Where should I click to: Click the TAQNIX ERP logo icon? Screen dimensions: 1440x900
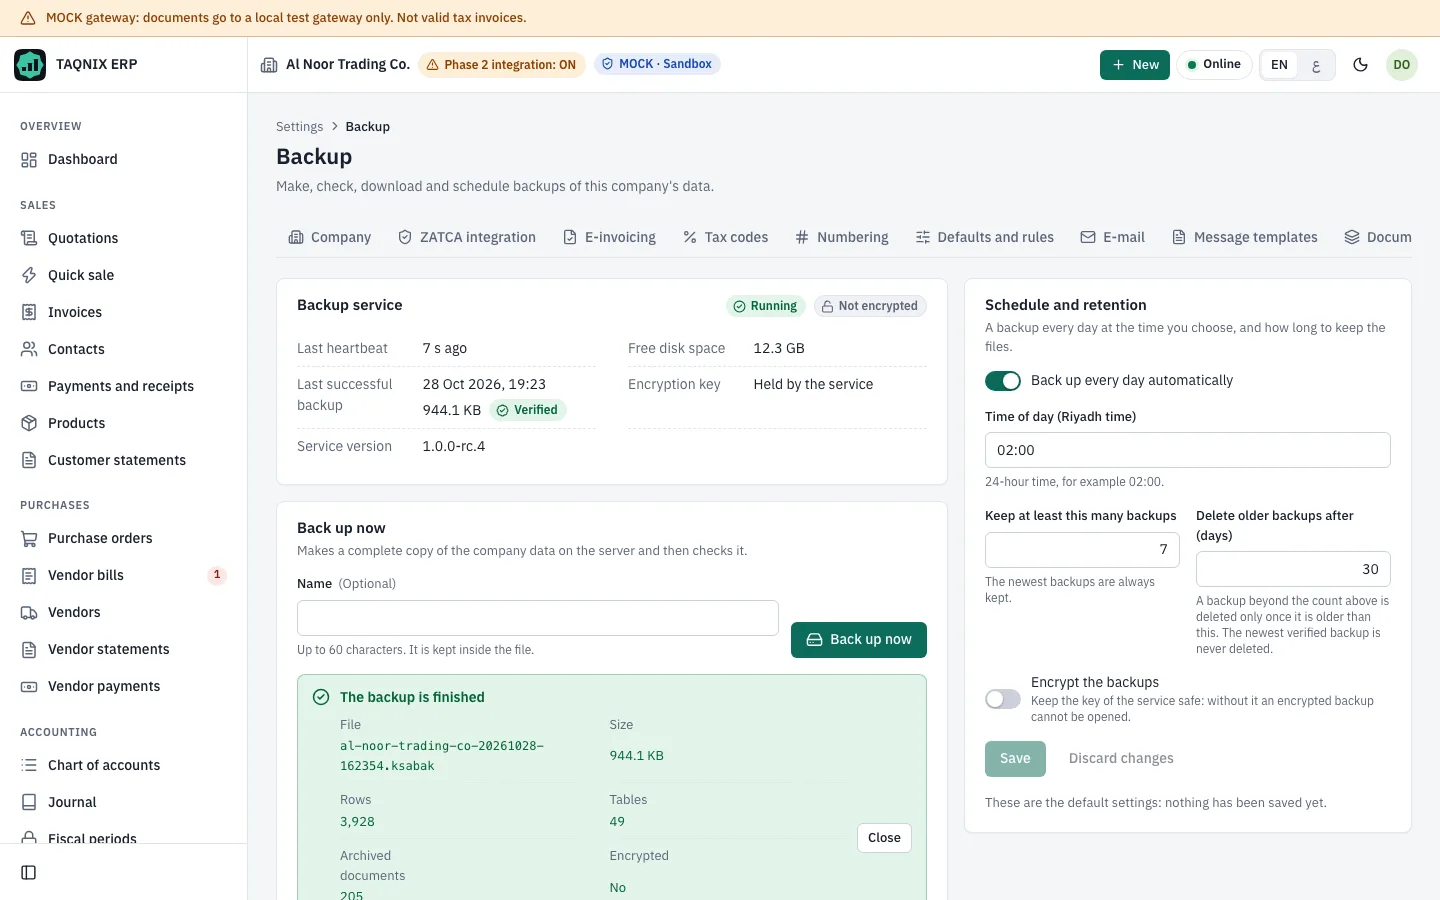click(30, 65)
